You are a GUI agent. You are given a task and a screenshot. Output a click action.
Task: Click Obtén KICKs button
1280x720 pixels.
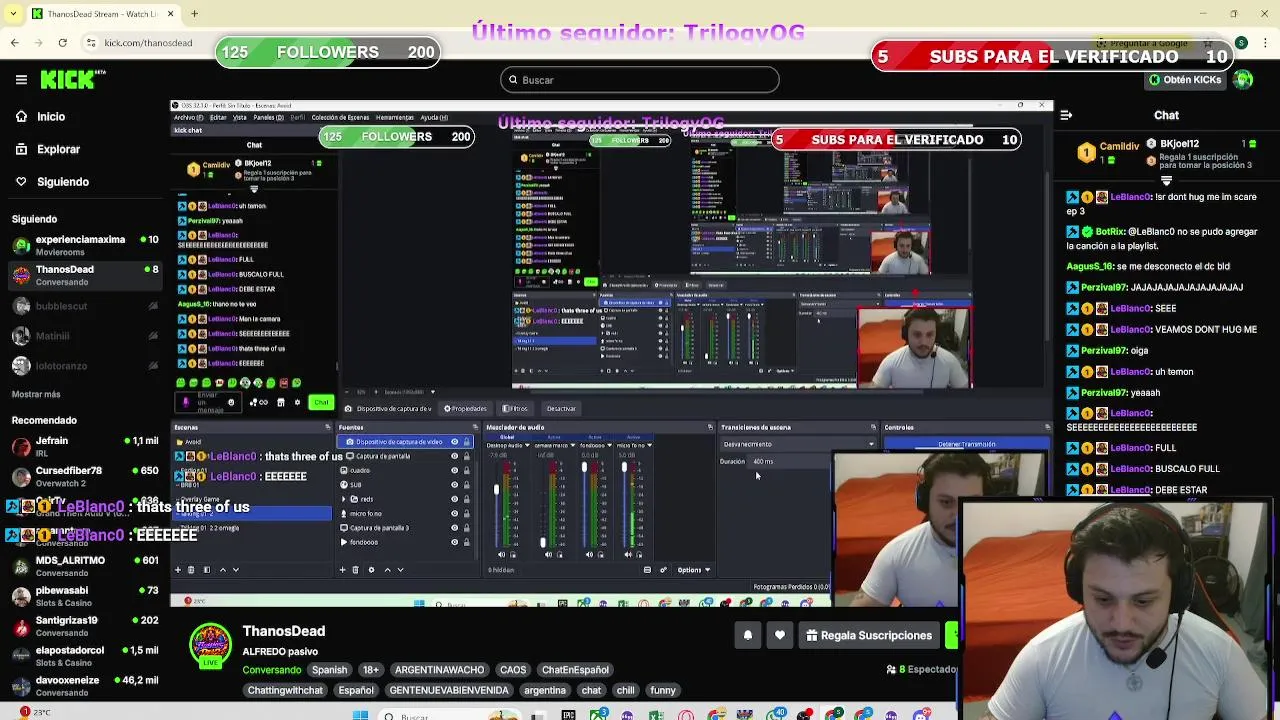1185,80
